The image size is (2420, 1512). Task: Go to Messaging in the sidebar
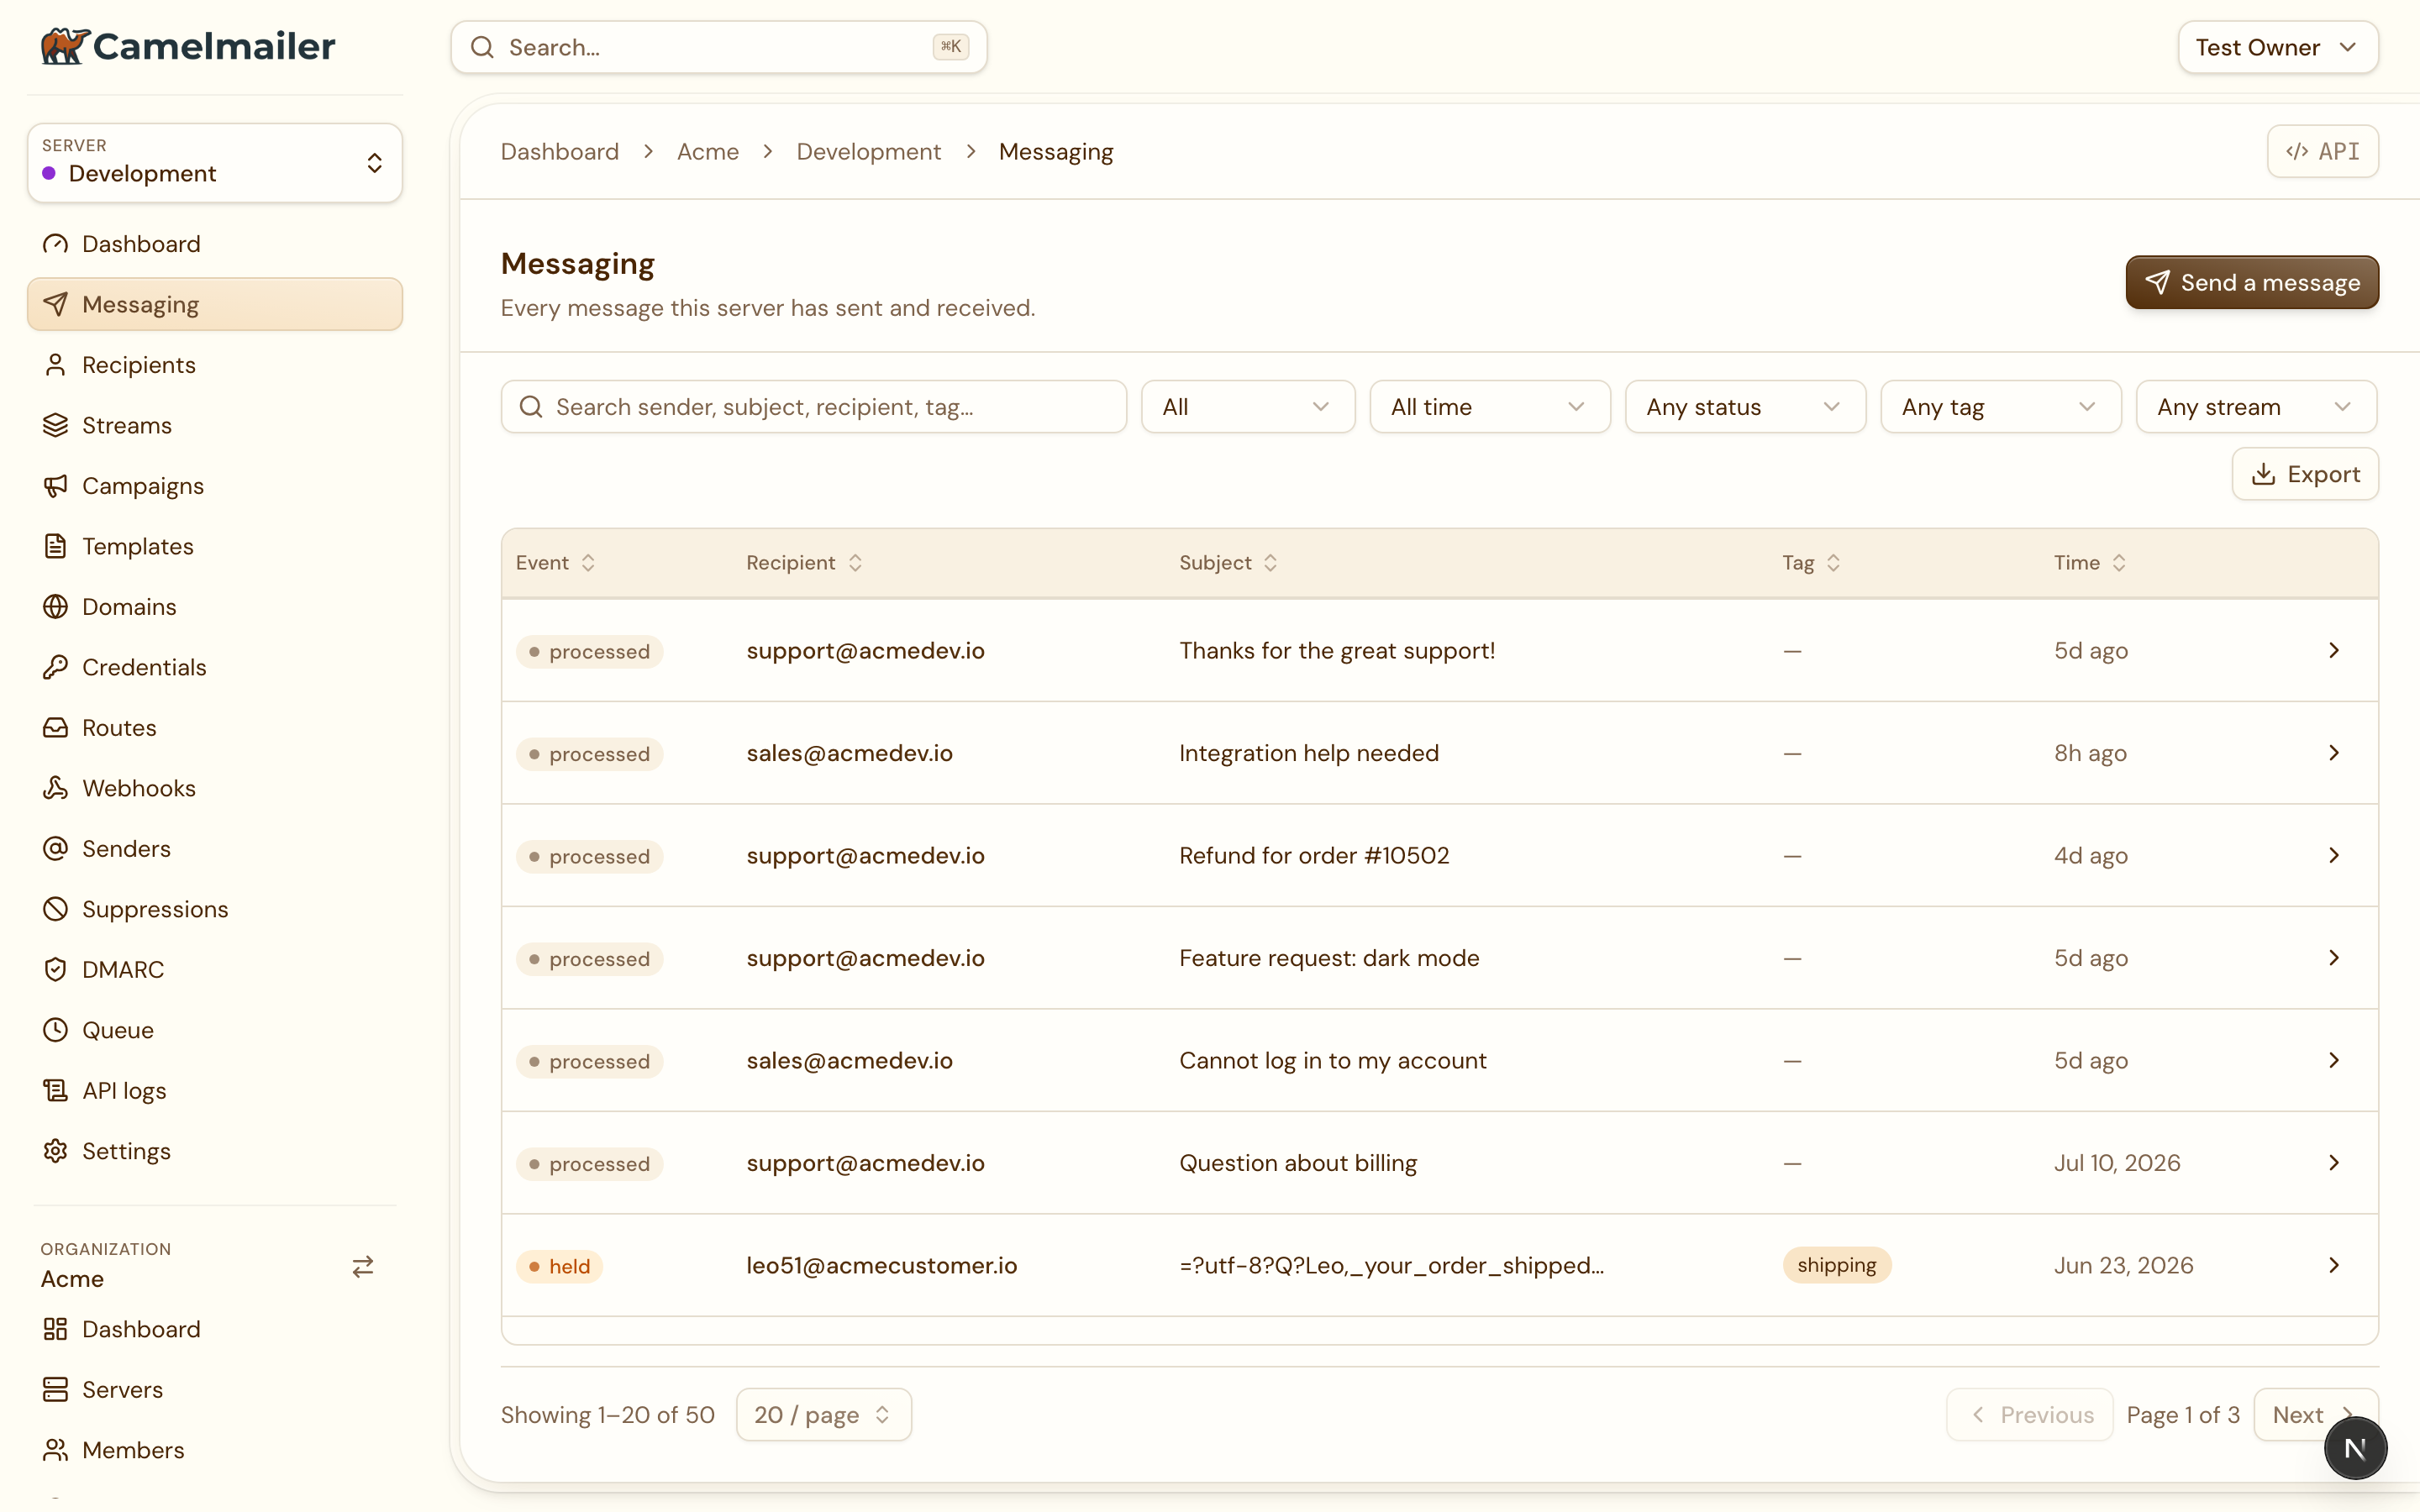click(215, 304)
